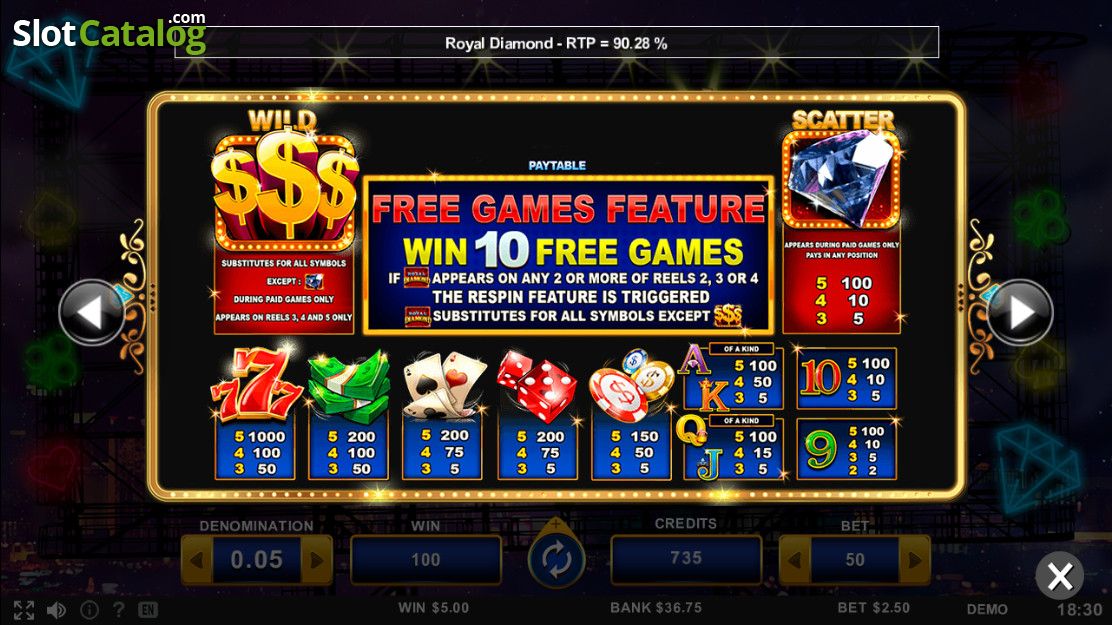1112x625 pixels.
Task: Click the Free Games Feature banner
Action: coord(568,254)
